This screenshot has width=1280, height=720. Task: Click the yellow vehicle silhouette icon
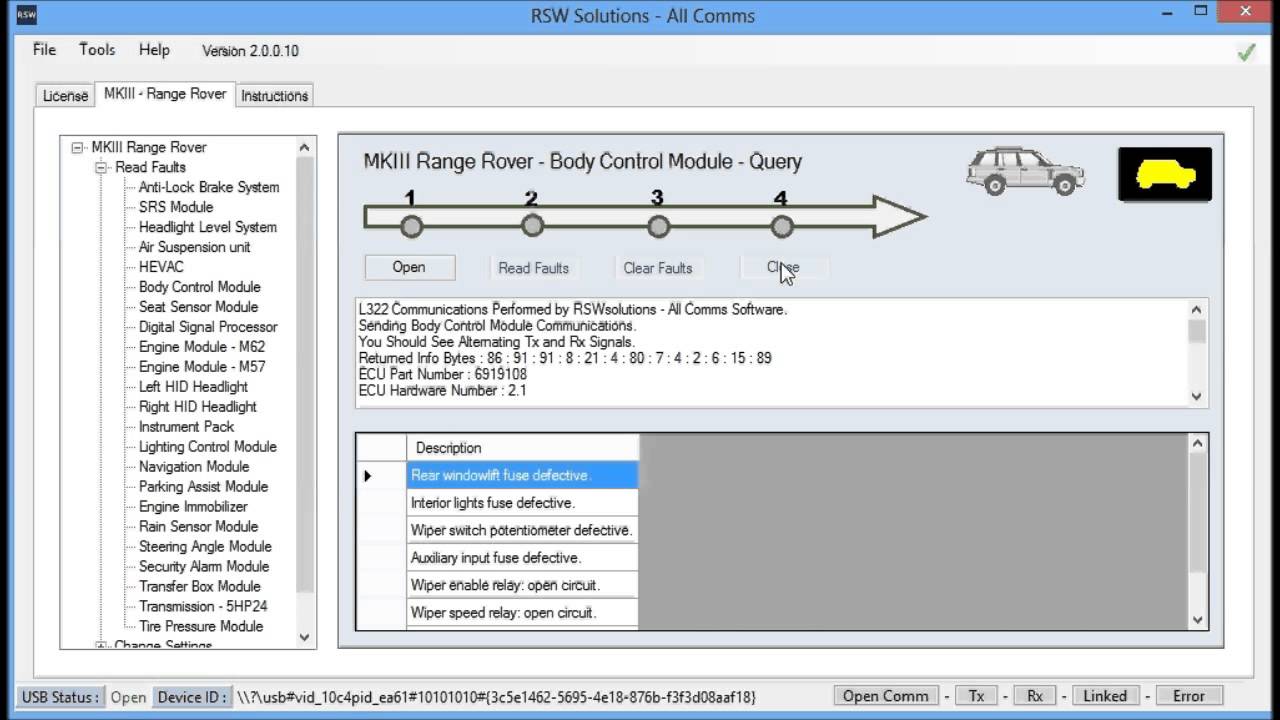click(x=1165, y=174)
